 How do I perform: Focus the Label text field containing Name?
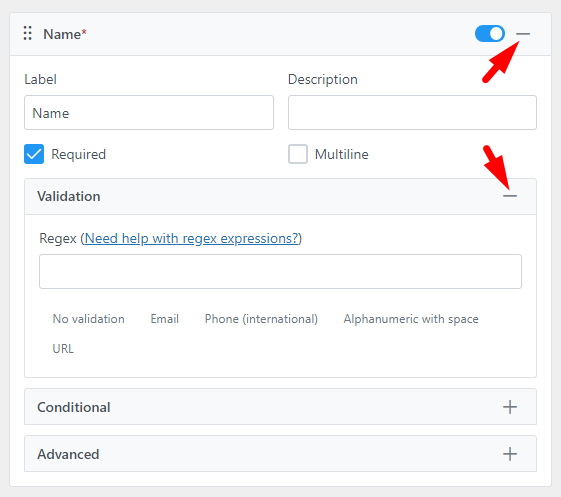point(149,113)
